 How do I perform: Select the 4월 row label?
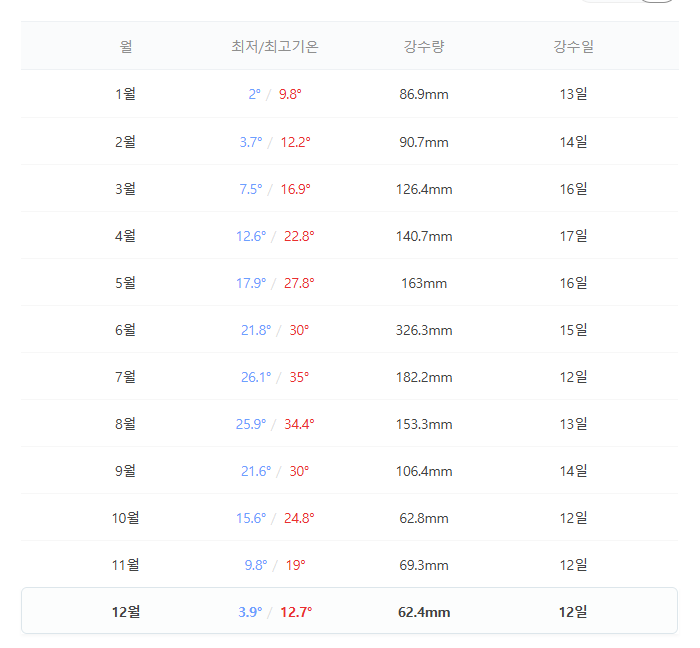pyautogui.click(x=125, y=236)
